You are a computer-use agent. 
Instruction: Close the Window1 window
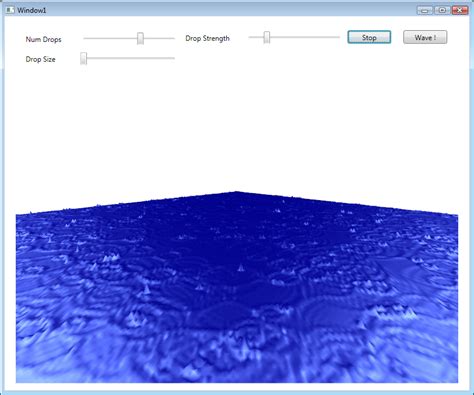[x=460, y=10]
